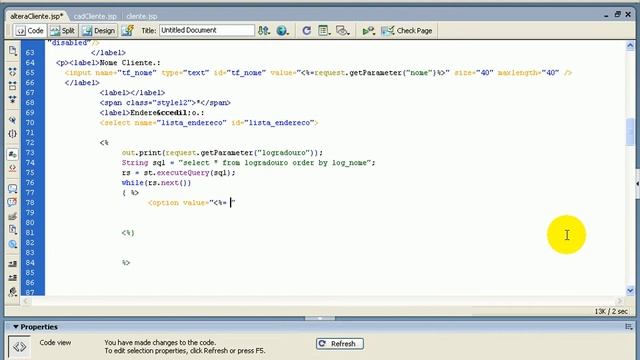Click "out.print" on line 73

[x=142, y=153]
